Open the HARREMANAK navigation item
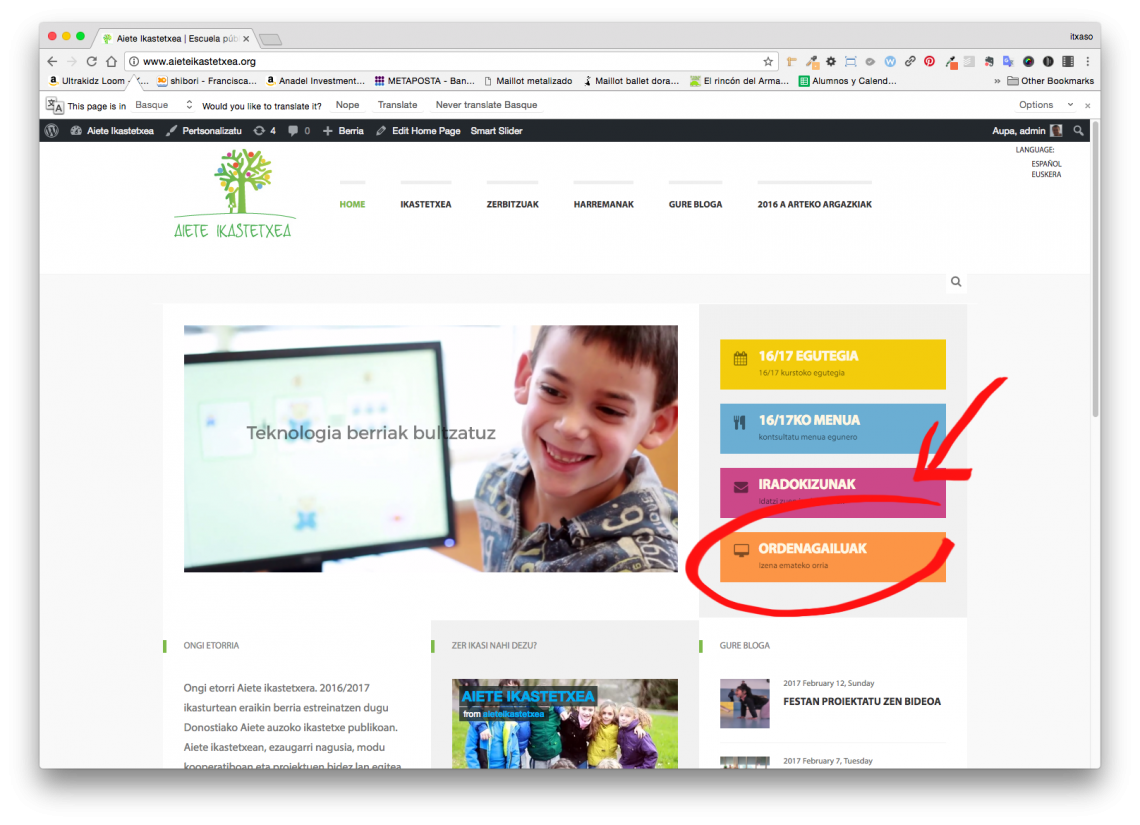1140x825 pixels. click(603, 204)
